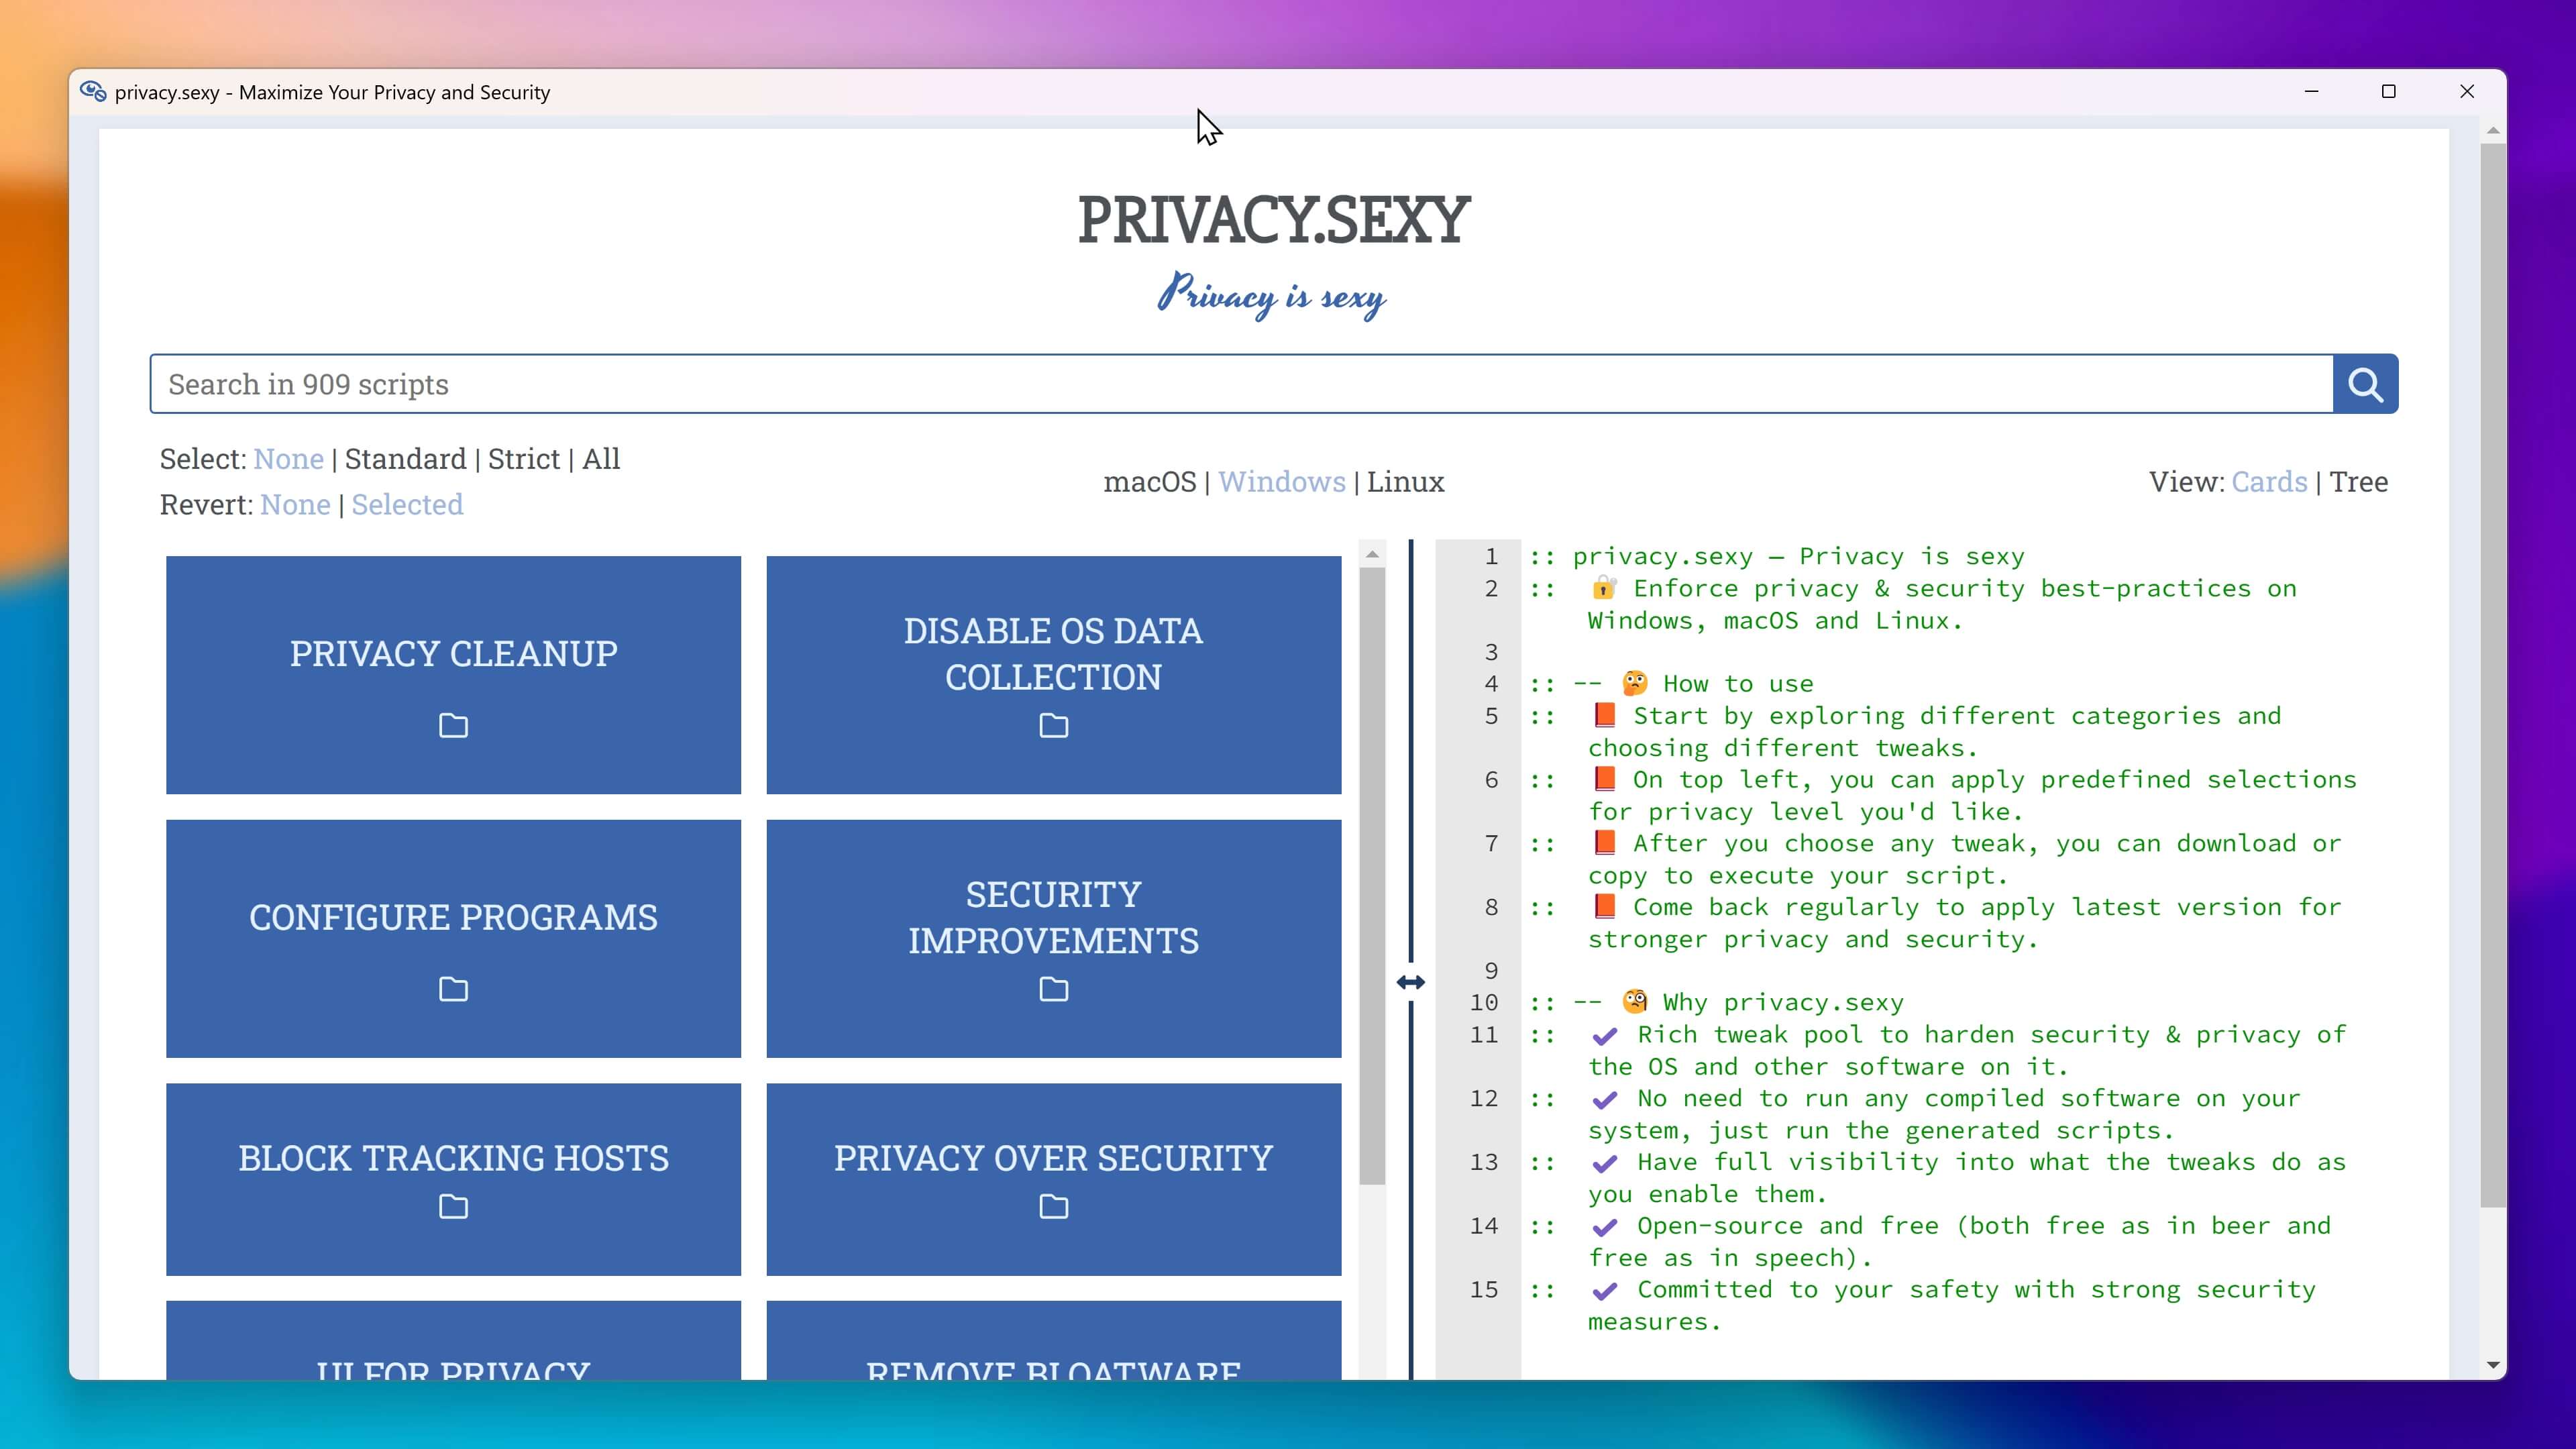Screen dimensions: 2576x1449
Task: Switch view to Tree
Action: 2358,482
